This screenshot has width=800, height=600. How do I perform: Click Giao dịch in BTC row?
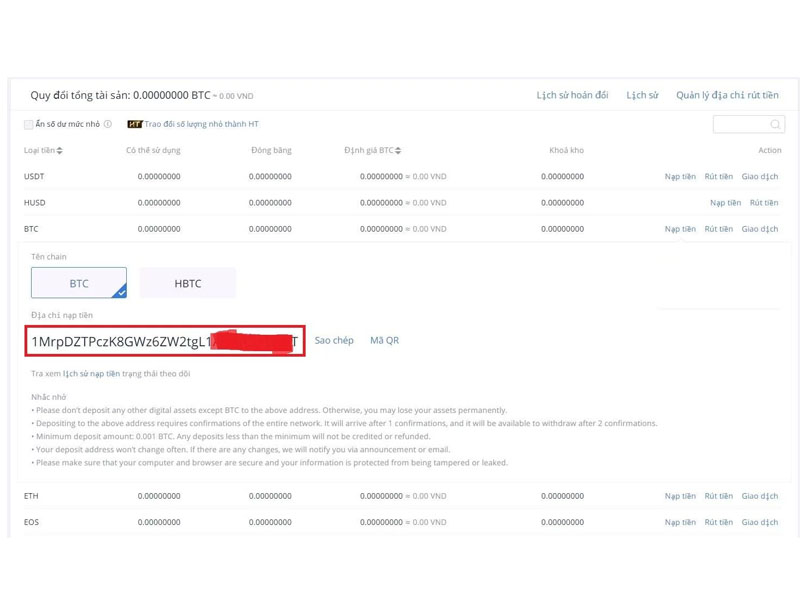click(760, 229)
